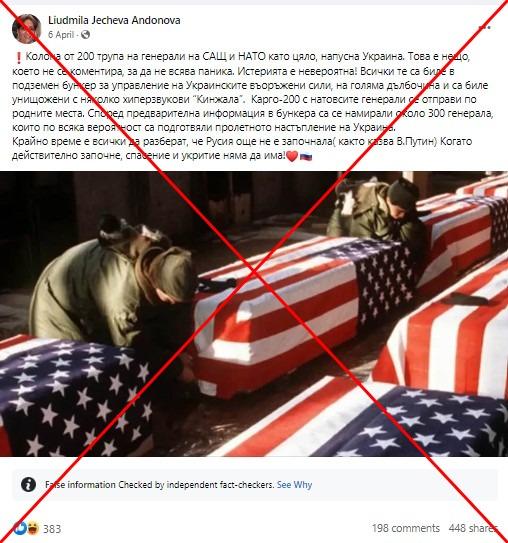
Task: Open the flag-draped coffins photo
Action: (x=254, y=314)
